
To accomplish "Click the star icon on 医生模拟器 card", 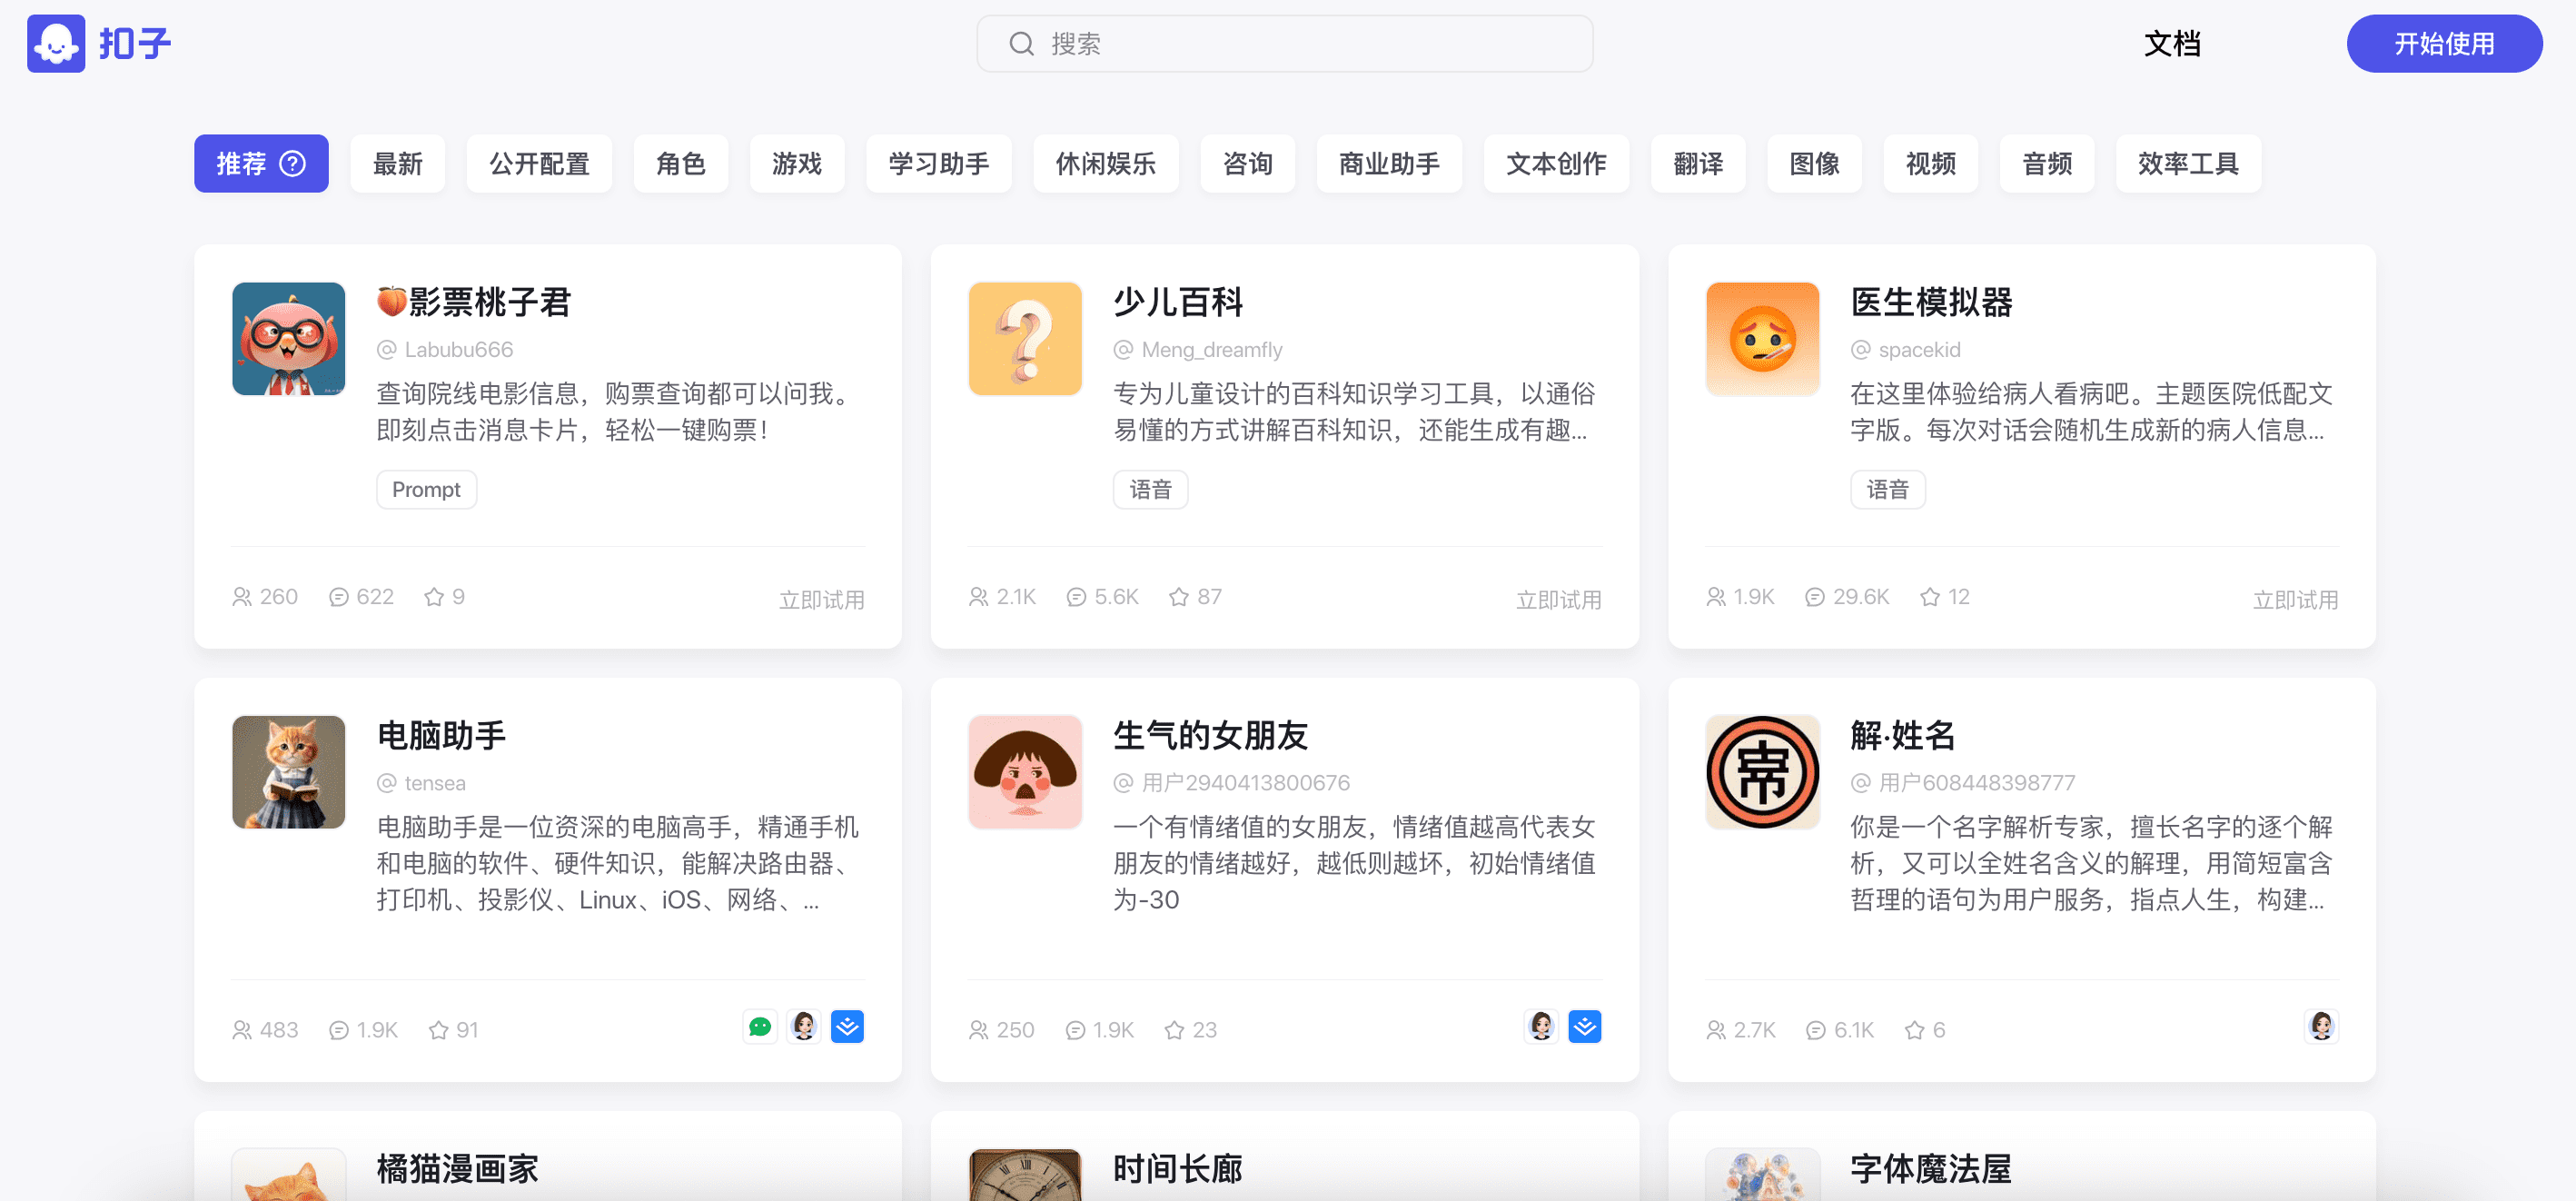I will (x=1929, y=597).
